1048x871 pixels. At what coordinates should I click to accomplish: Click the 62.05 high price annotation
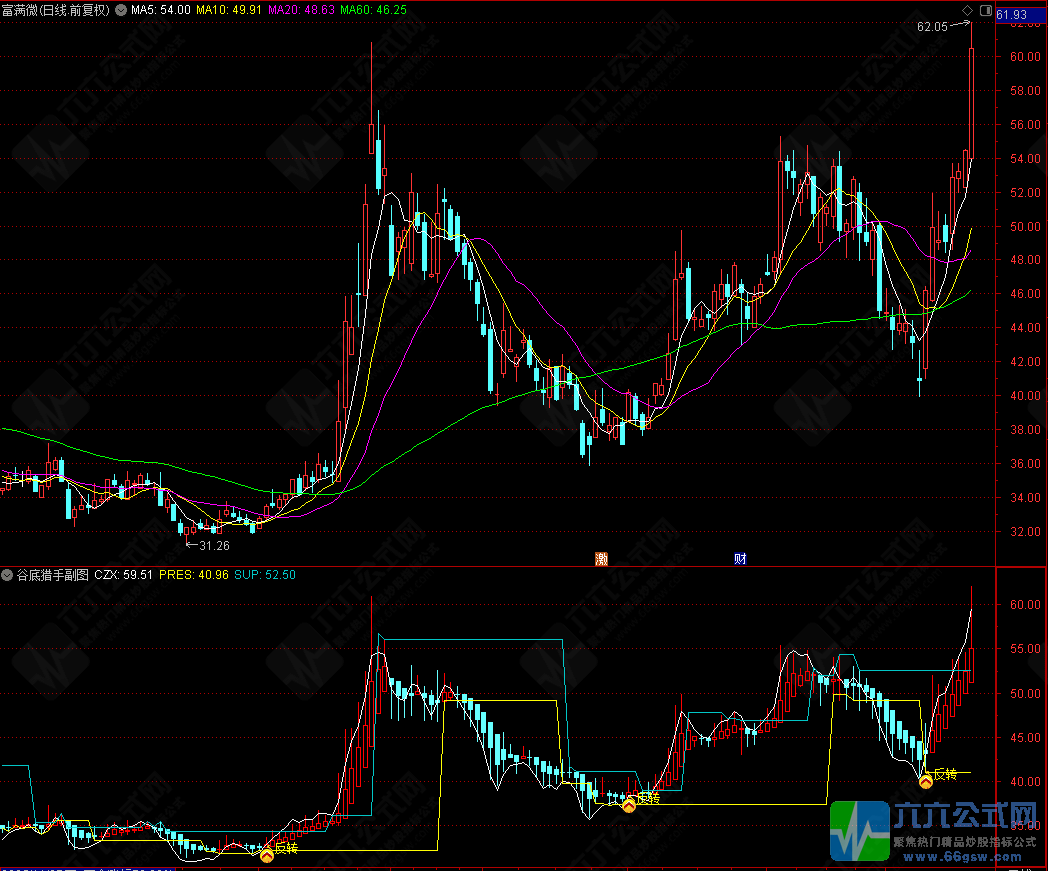tap(932, 27)
